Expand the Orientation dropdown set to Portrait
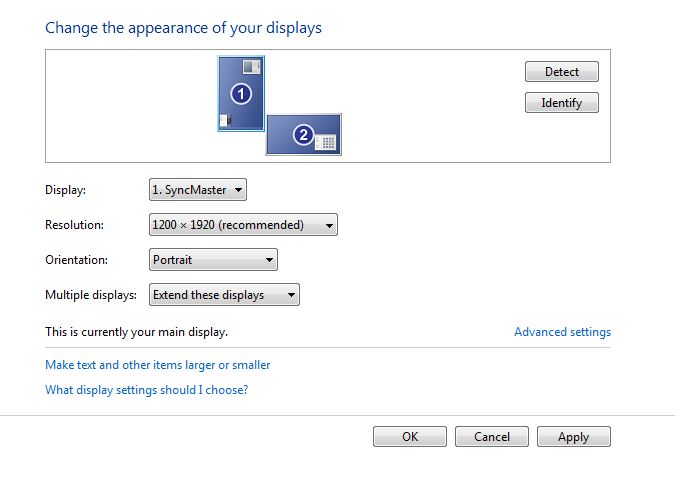 coord(213,260)
